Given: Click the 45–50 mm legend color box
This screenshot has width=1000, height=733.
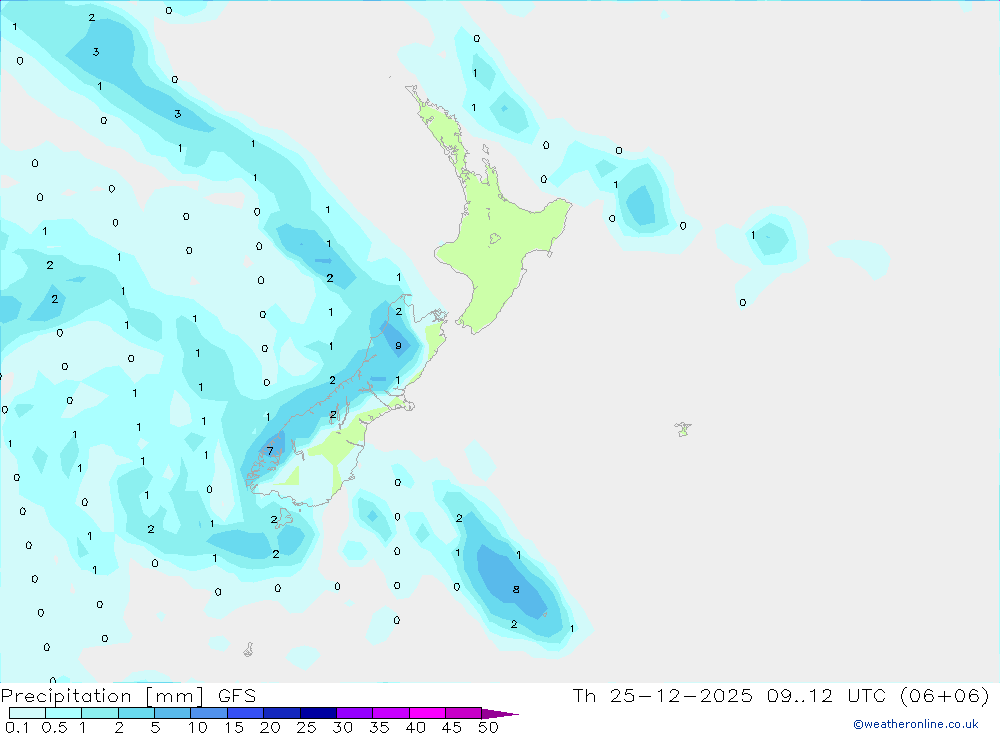Looking at the screenshot, I should [464, 713].
